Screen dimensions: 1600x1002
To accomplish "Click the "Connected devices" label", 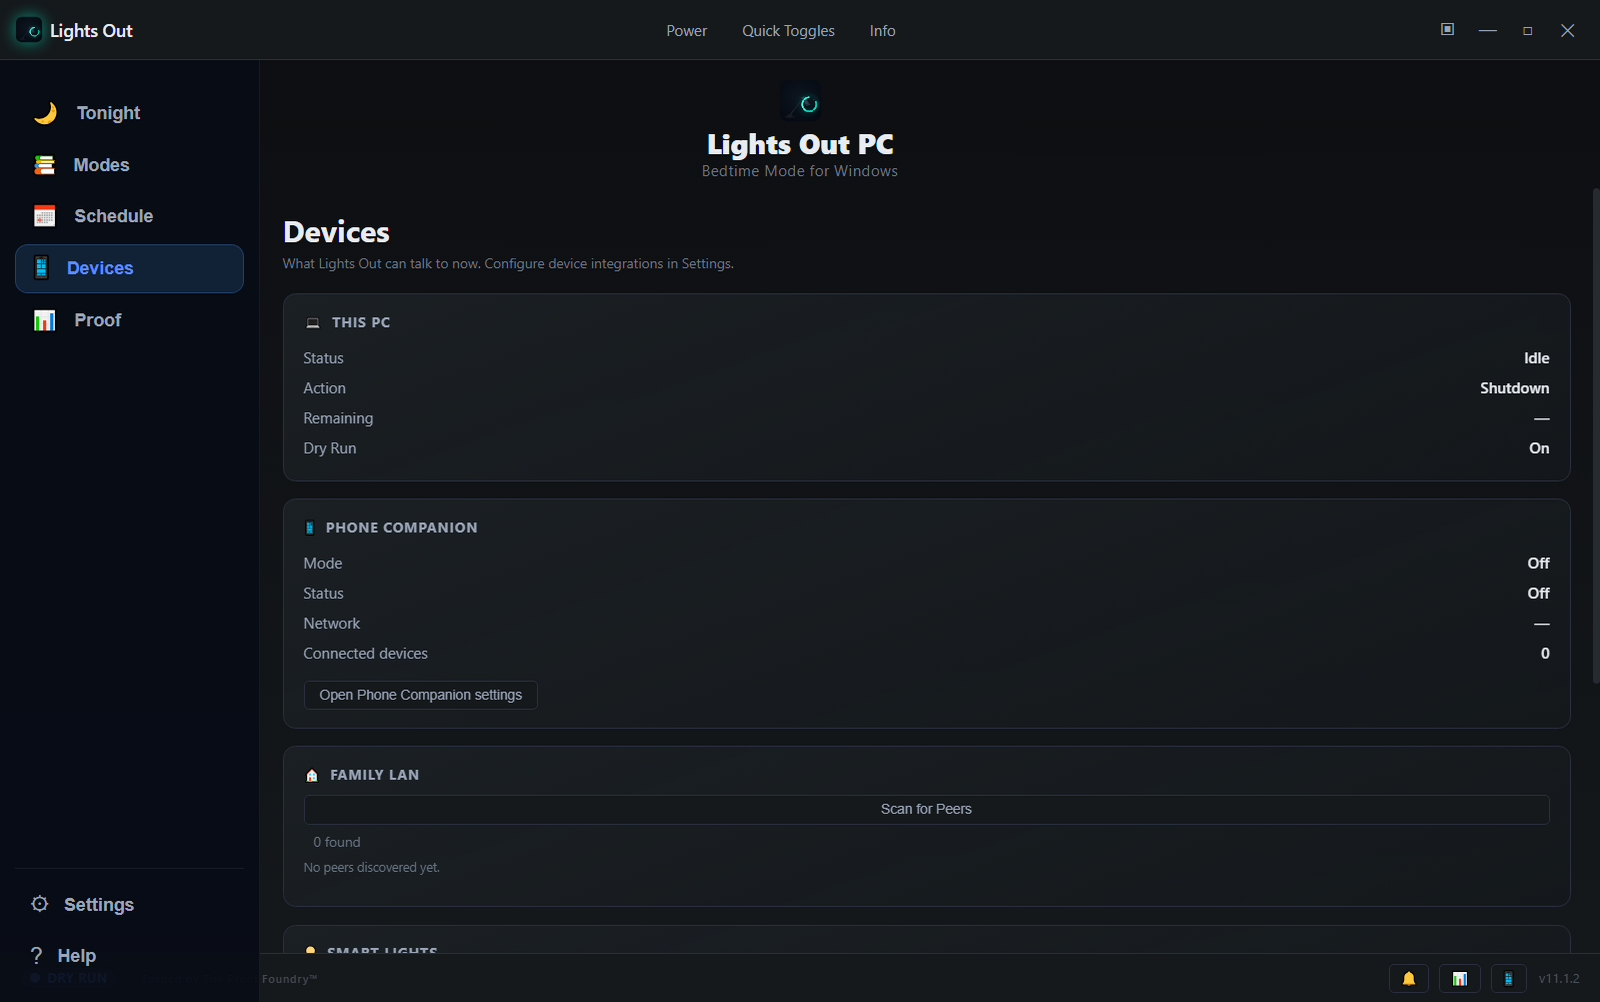I will (x=366, y=653).
